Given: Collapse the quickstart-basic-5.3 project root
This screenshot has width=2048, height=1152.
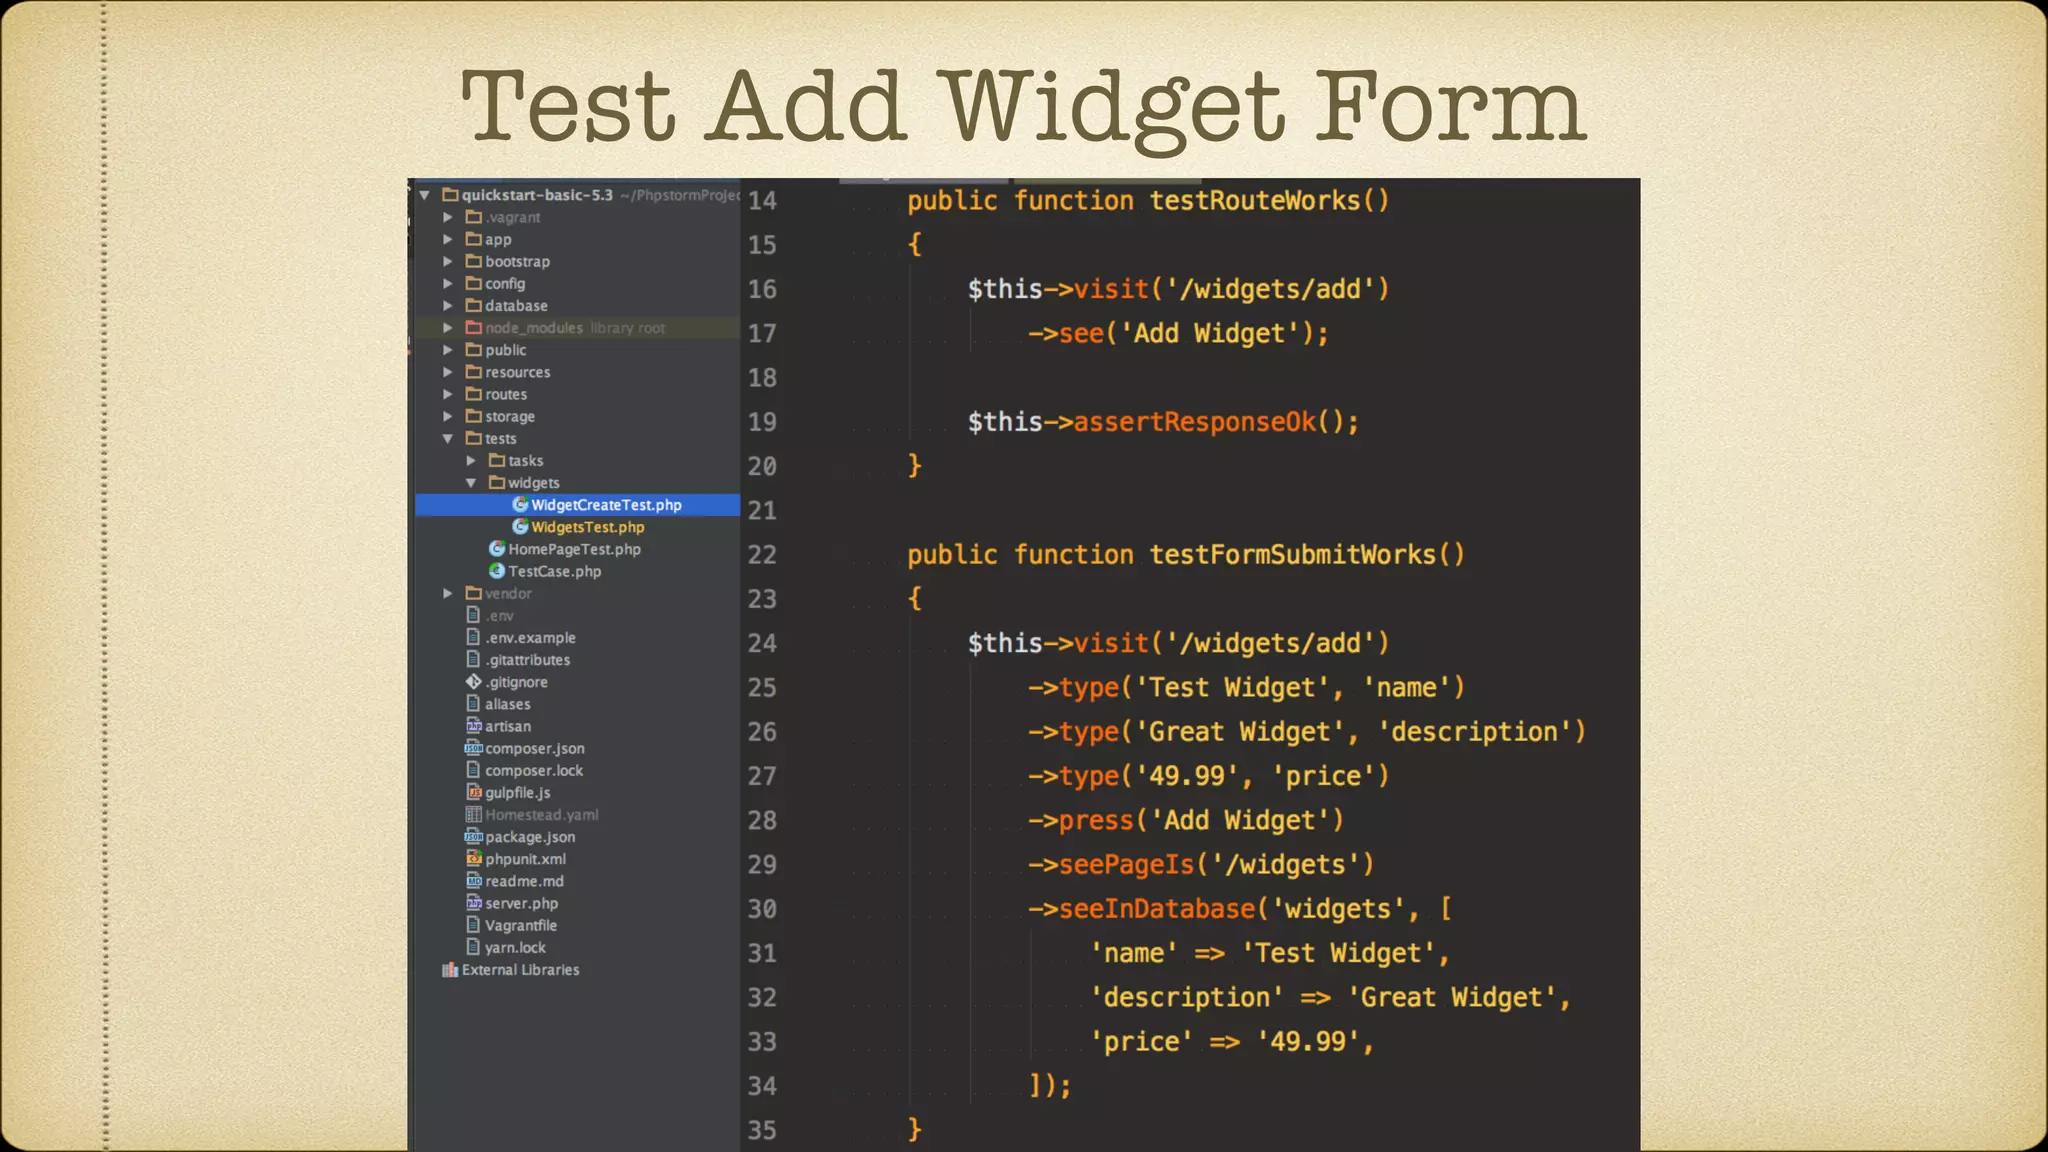Looking at the screenshot, I should tap(425, 195).
